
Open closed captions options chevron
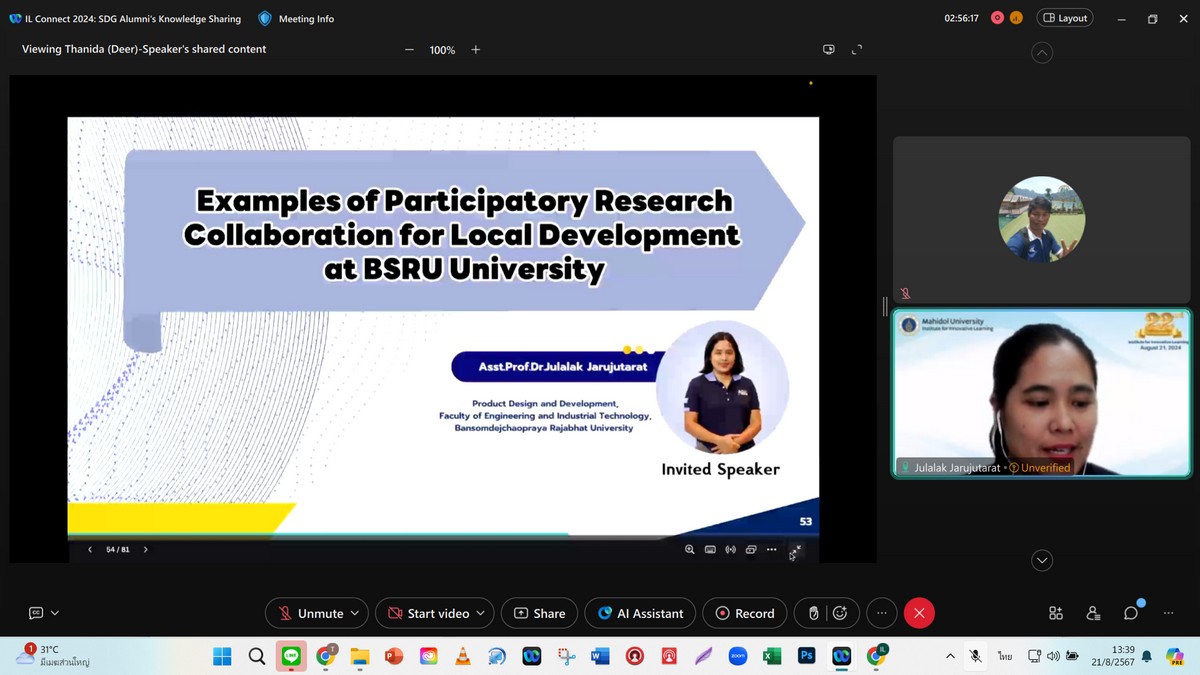pos(55,613)
